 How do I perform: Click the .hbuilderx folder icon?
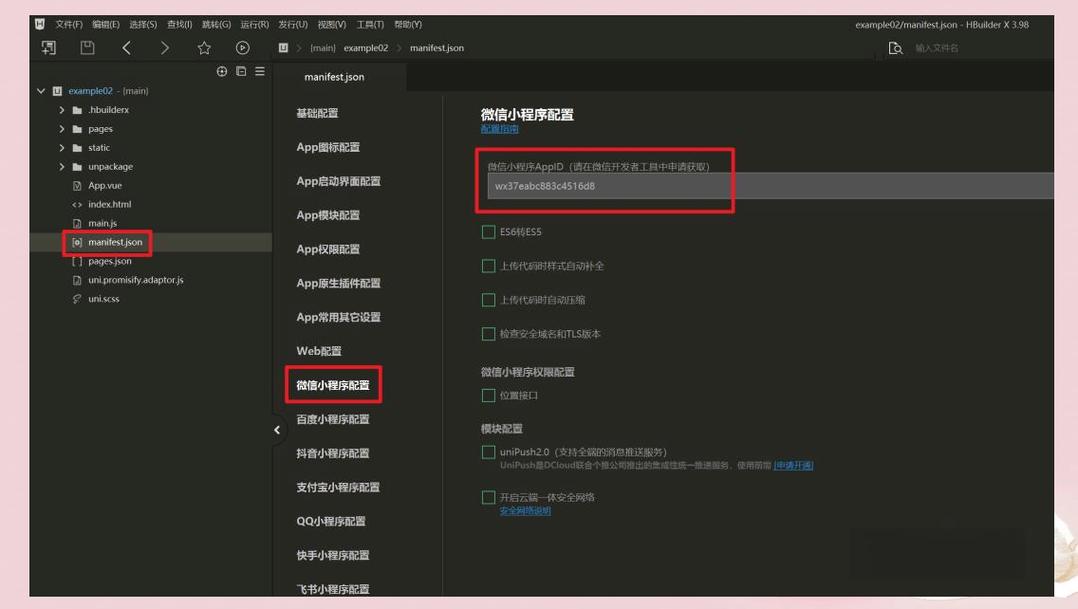[x=77, y=110]
